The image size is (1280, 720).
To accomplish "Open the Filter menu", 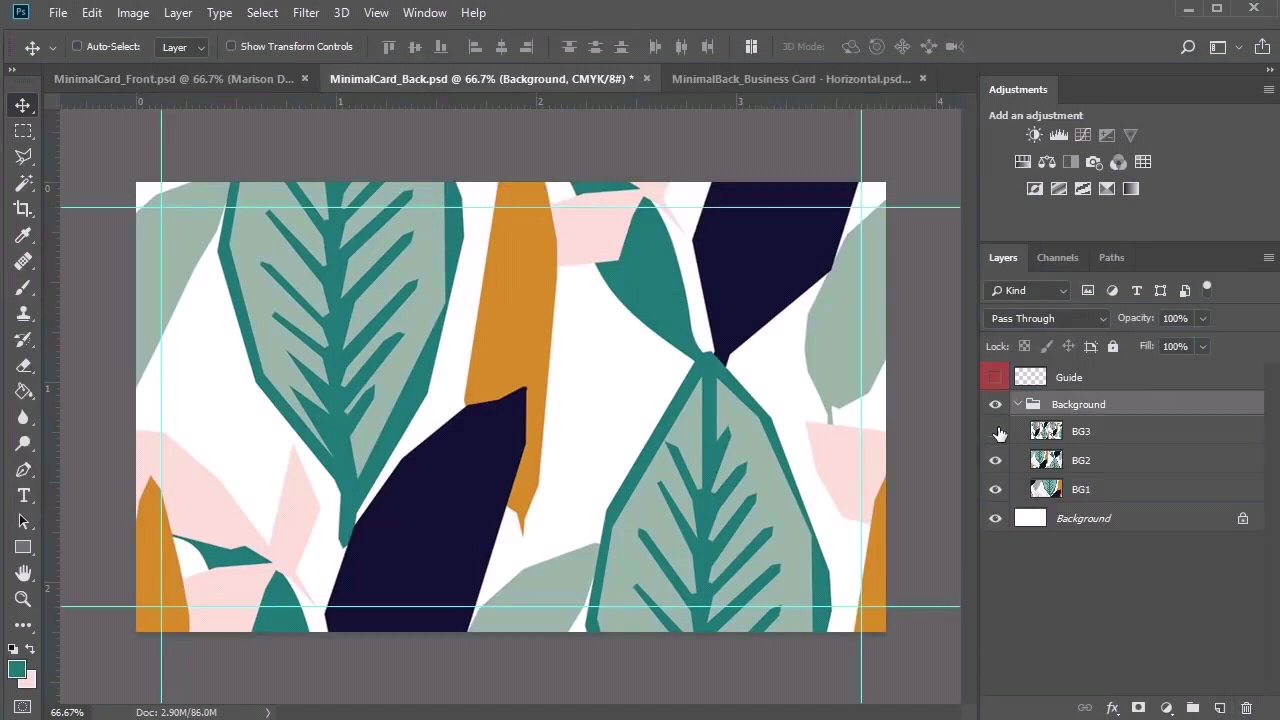I will pos(306,13).
